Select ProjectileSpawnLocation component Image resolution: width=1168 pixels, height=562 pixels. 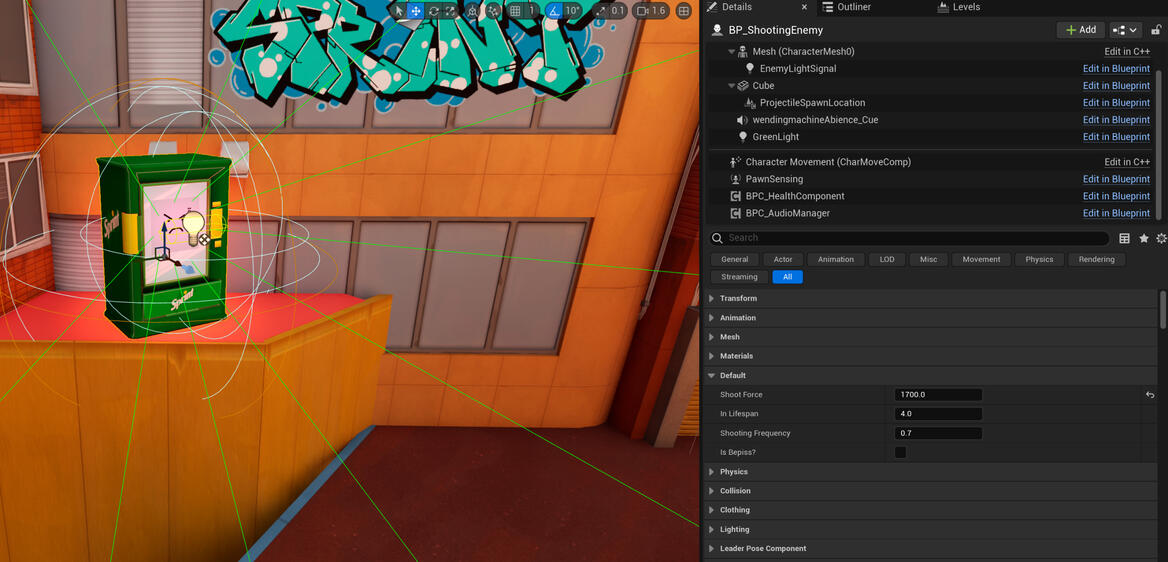812,103
